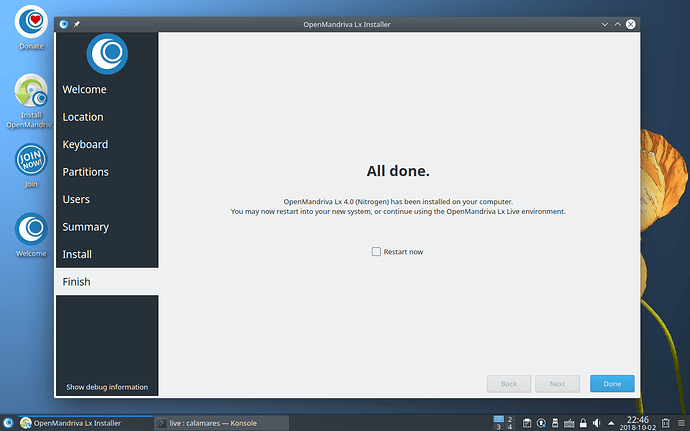Screen dimensions: 690x431
Task: Open the removable devices tray icon
Action: pyautogui.click(x=555, y=423)
